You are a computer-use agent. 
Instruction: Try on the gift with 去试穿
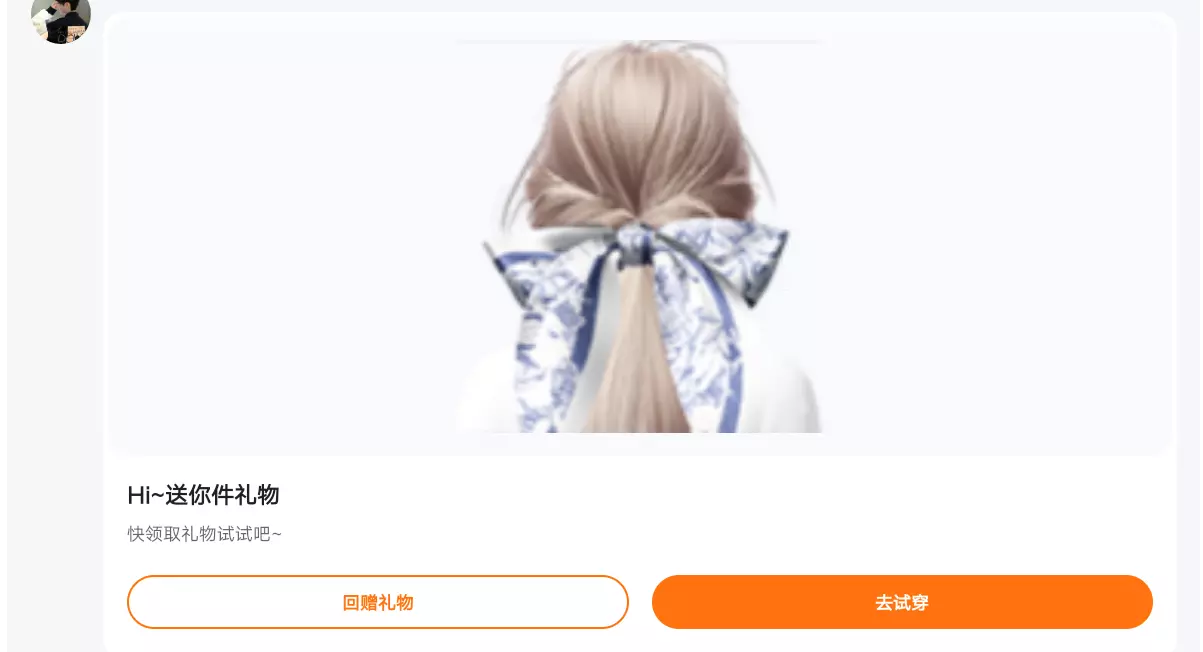point(902,602)
